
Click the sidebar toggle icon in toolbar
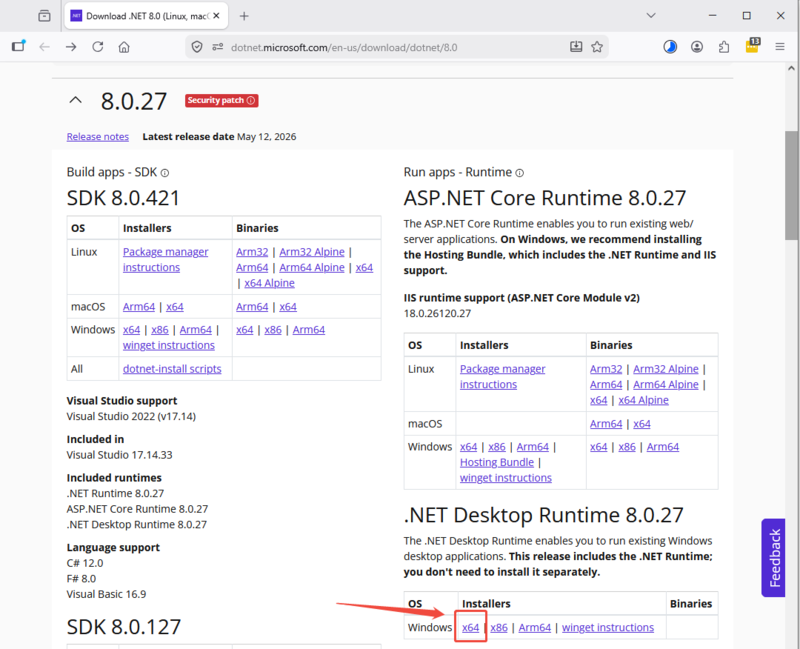click(x=19, y=47)
